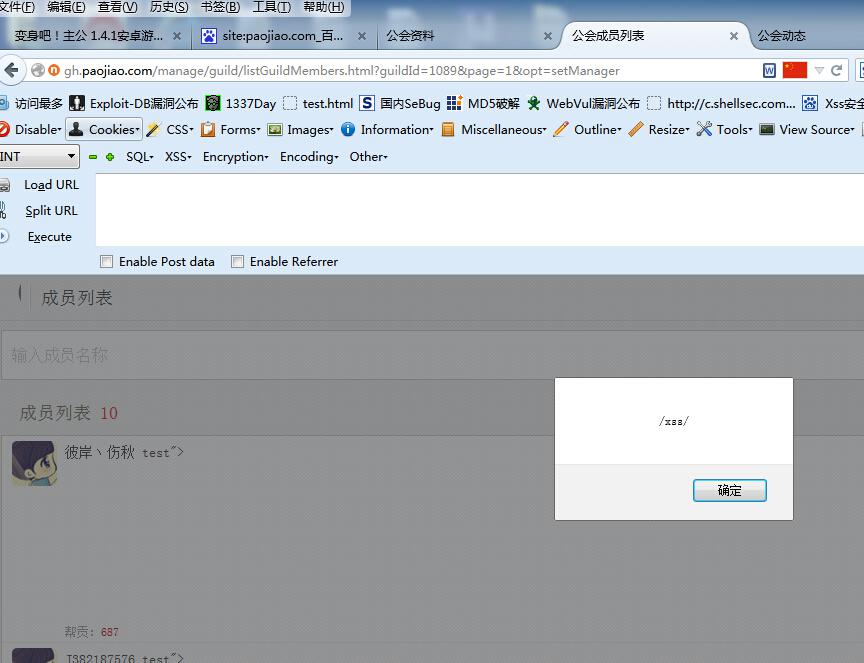Open the c.shellsec.com bookmark
This screenshot has height=663, width=864.
(x=721, y=103)
